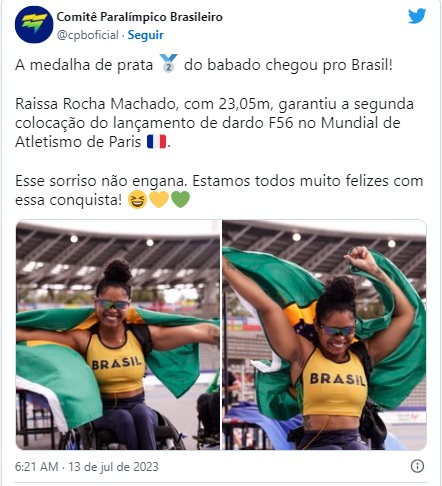The image size is (442, 486).
Task: Click the laughing face emoji
Action: 137,200
